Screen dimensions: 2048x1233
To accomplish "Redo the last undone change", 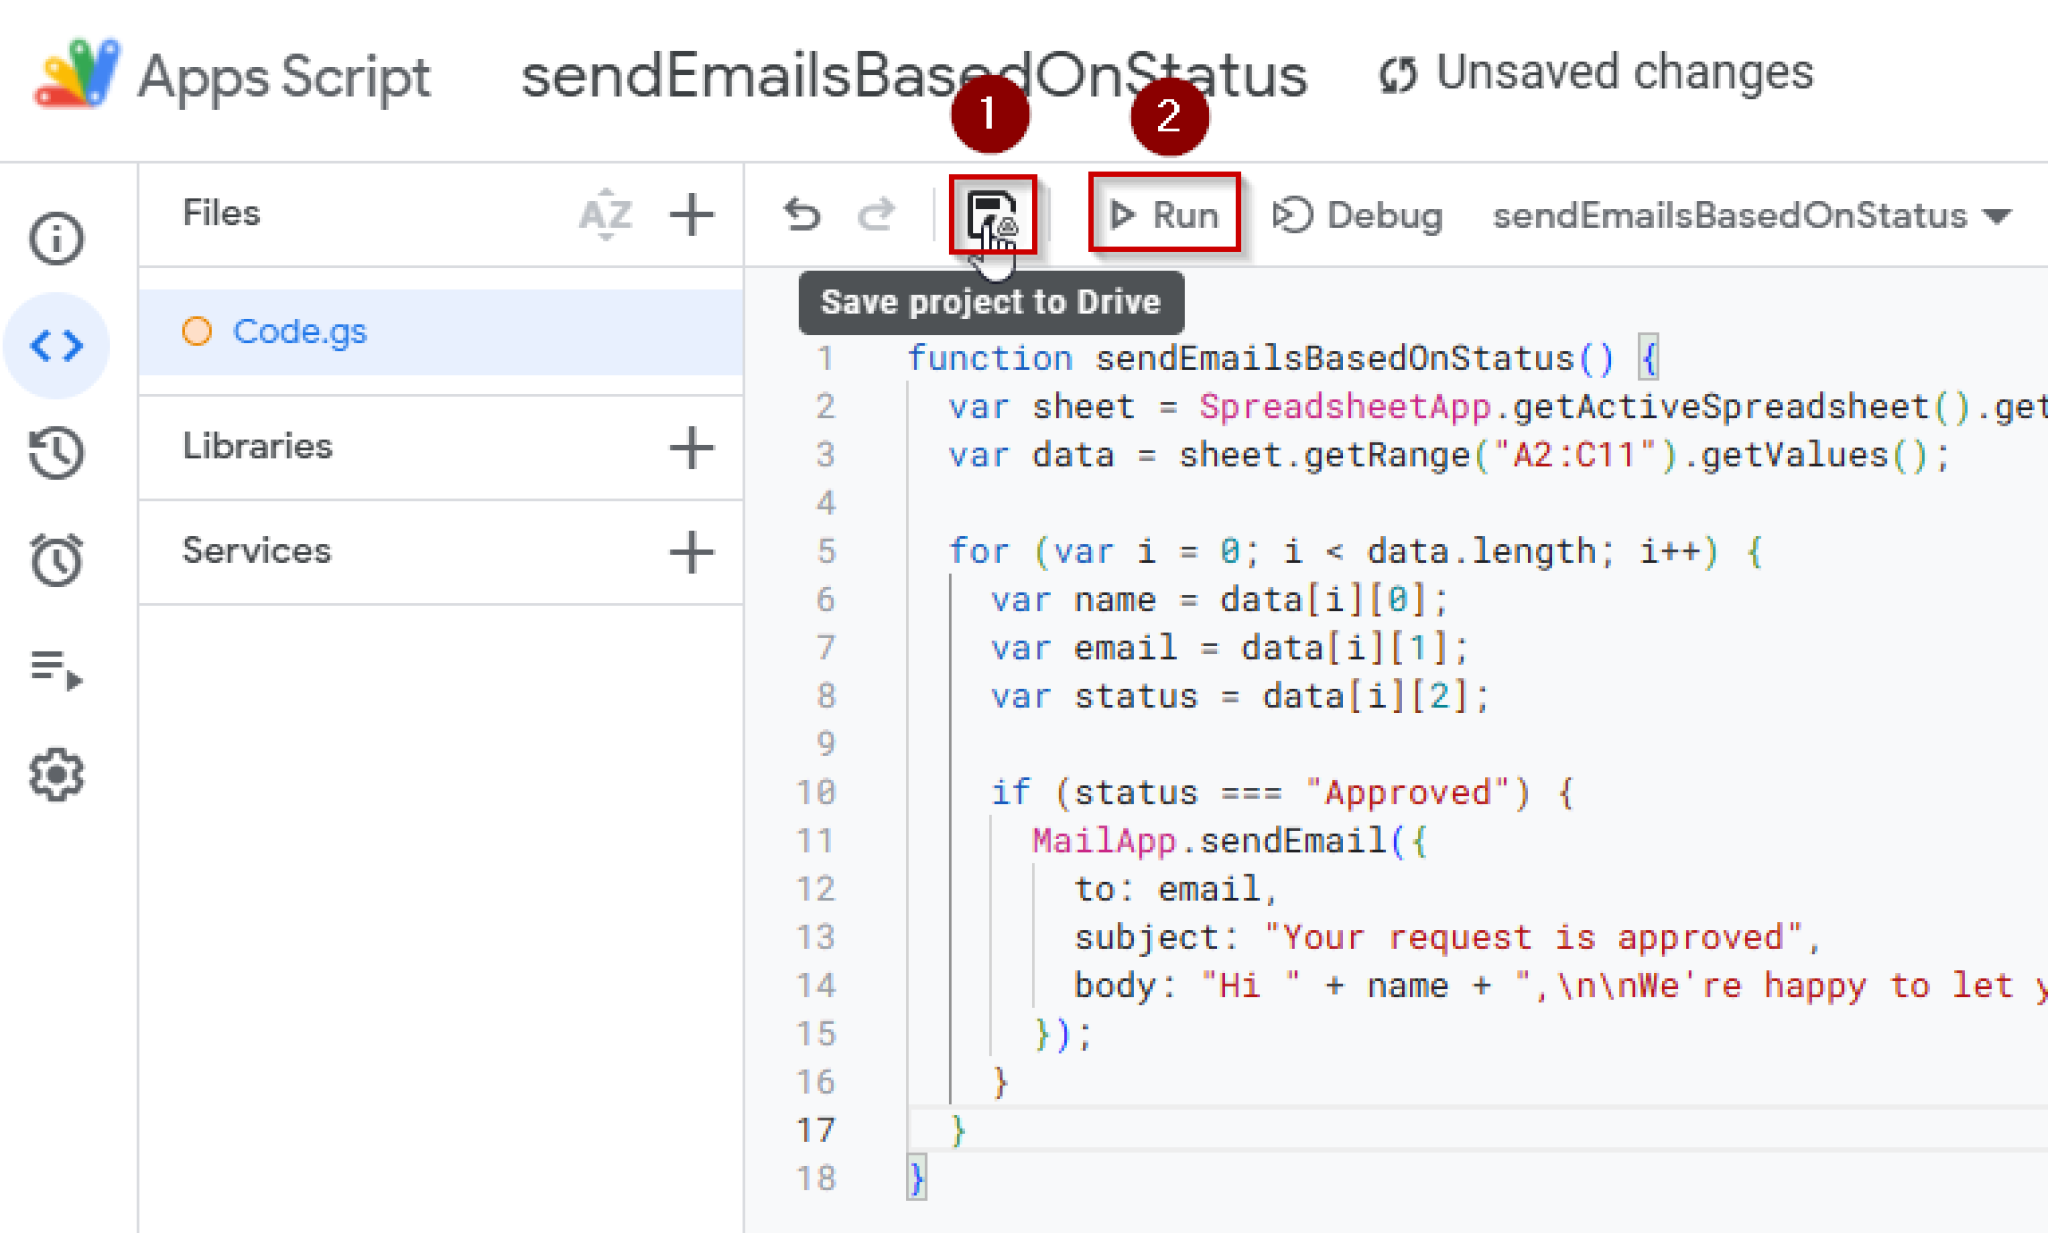I will (x=877, y=213).
